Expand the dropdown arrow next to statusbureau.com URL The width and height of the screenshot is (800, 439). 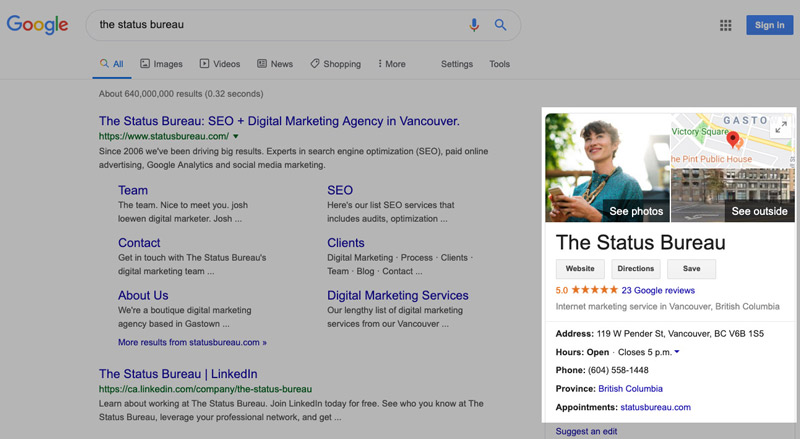tap(236, 136)
